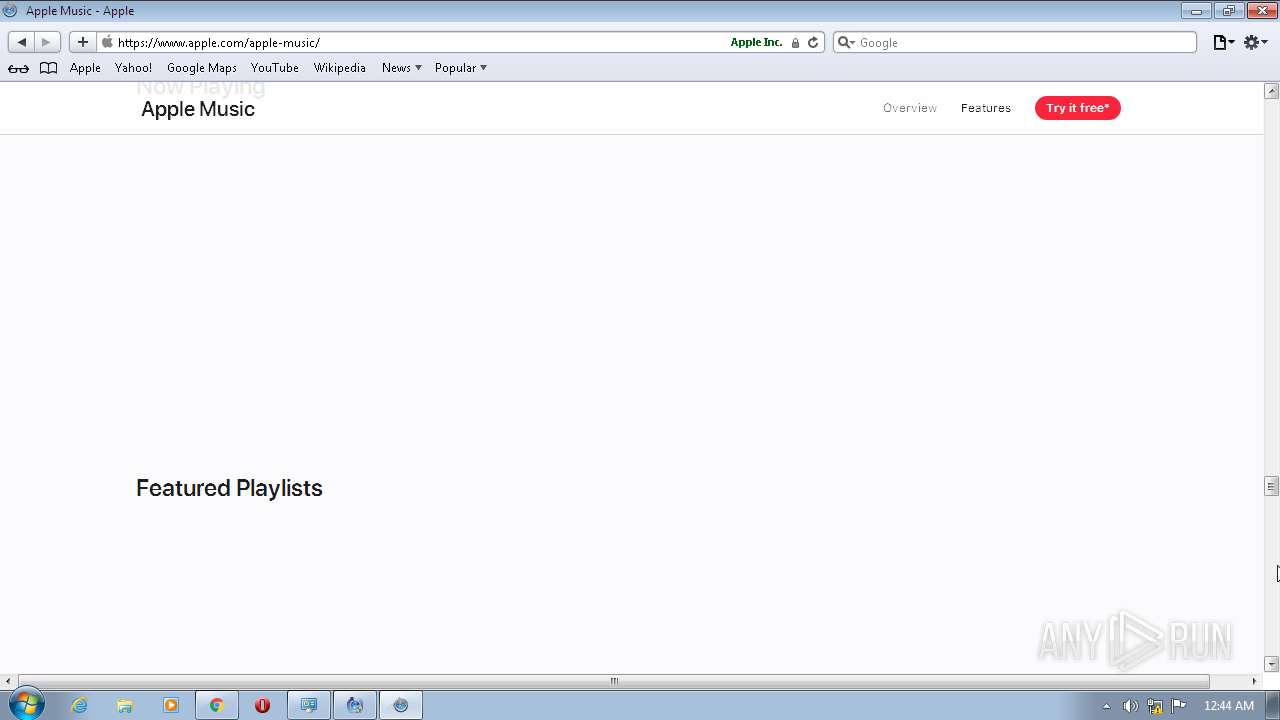Image resolution: width=1280 pixels, height=720 pixels.
Task: Restore down the Safari window
Action: pyautogui.click(x=1228, y=11)
